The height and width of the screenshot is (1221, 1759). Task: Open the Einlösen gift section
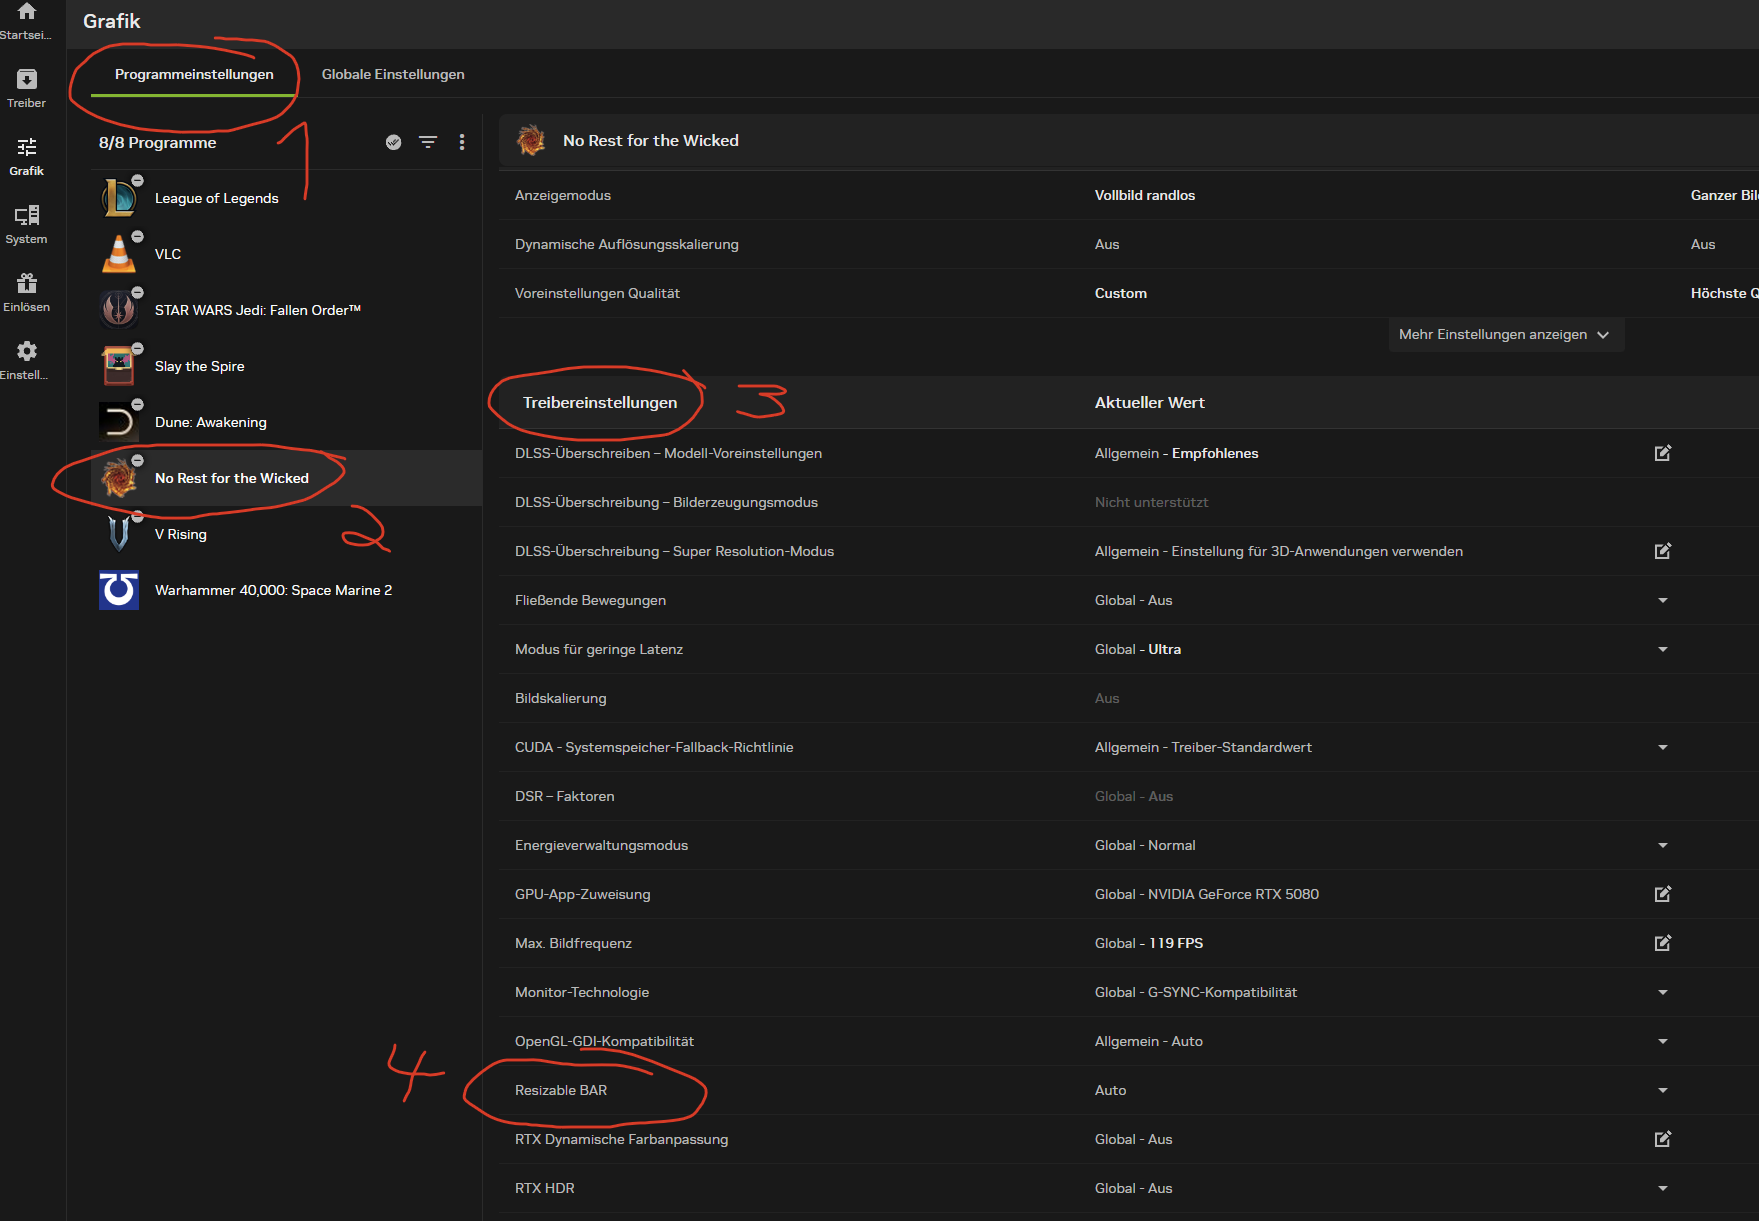pyautogui.click(x=26, y=292)
